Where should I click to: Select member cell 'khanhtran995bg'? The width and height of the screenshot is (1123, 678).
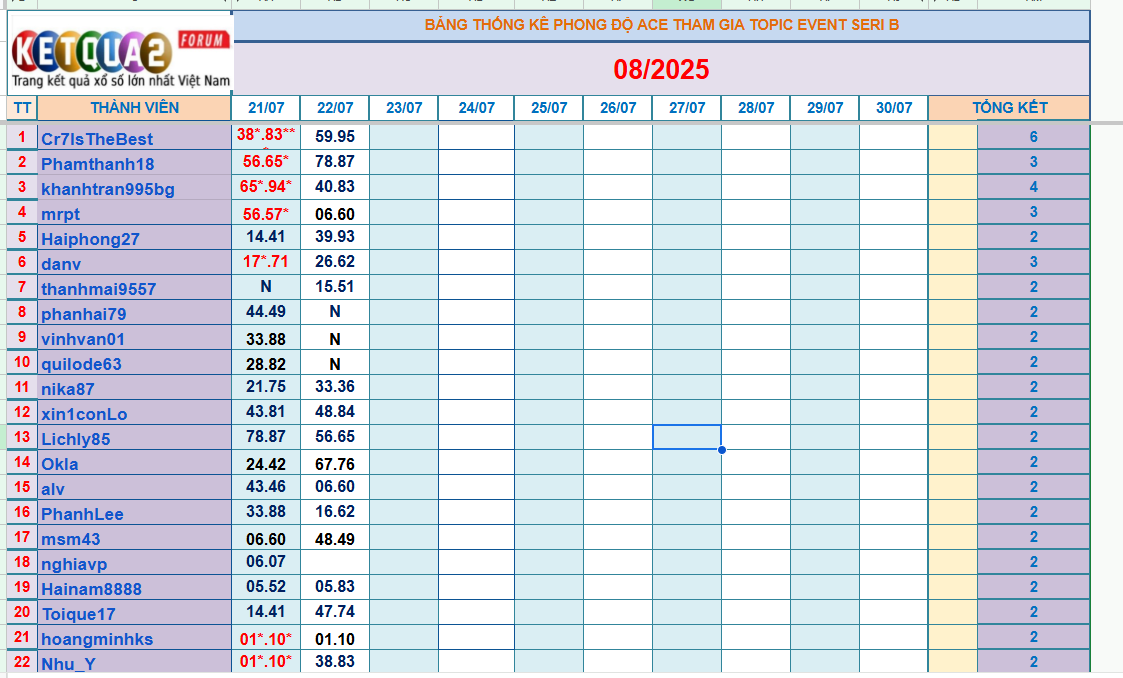pyautogui.click(x=135, y=188)
